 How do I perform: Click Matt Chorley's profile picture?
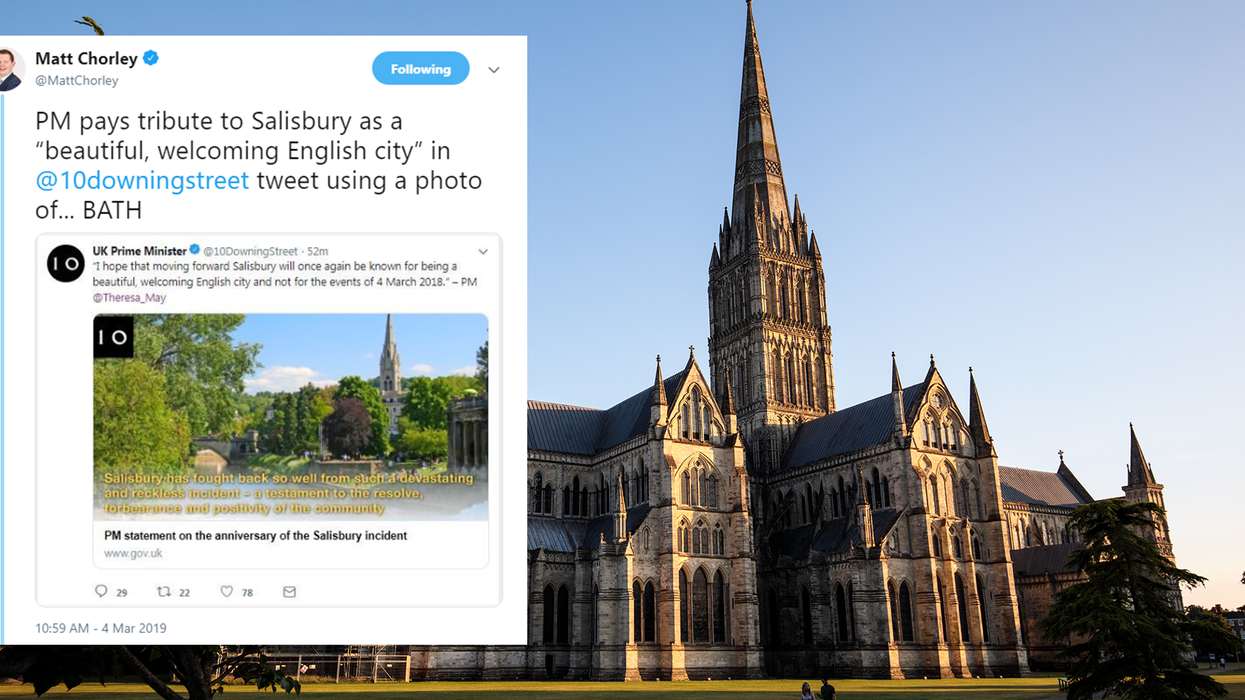pyautogui.click(x=11, y=69)
